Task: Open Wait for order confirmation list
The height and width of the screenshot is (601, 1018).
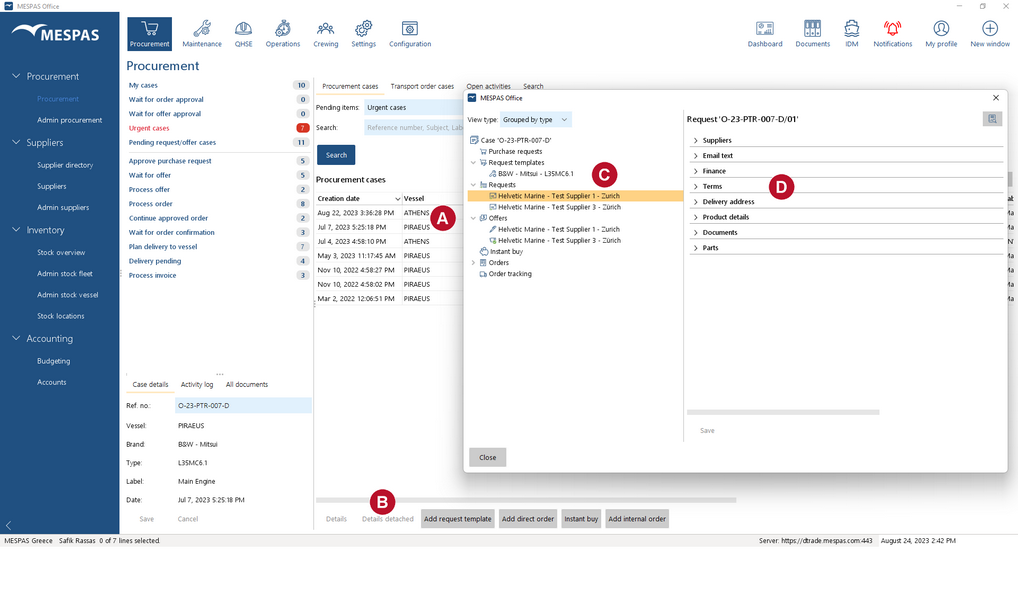Action: [171, 232]
